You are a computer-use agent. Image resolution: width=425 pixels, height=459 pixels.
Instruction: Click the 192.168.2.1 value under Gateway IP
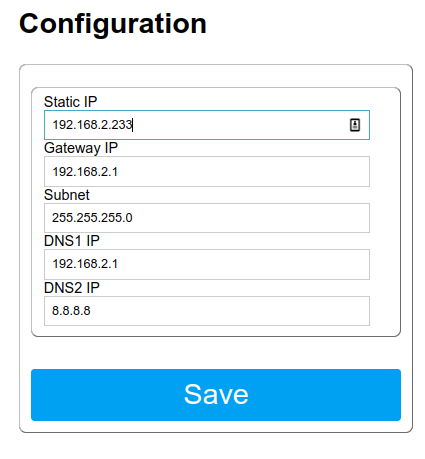tap(85, 172)
